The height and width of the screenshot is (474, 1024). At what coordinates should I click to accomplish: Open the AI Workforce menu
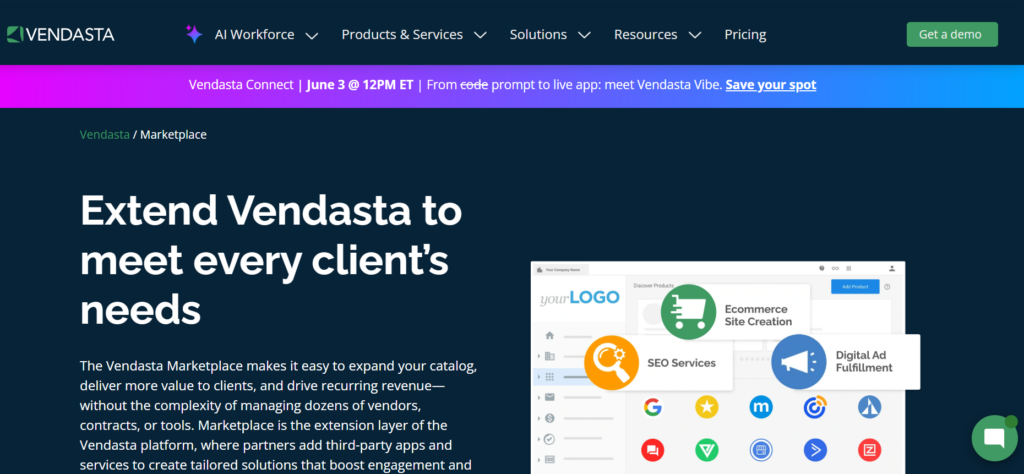pyautogui.click(x=254, y=35)
